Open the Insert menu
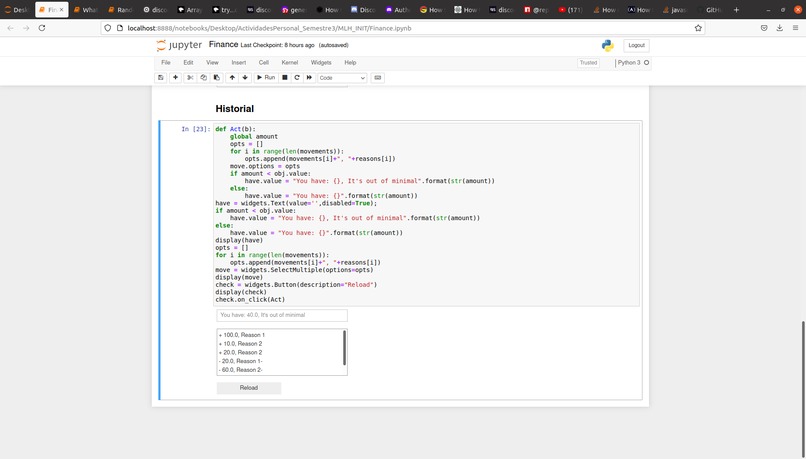The image size is (806, 459). coord(239,63)
